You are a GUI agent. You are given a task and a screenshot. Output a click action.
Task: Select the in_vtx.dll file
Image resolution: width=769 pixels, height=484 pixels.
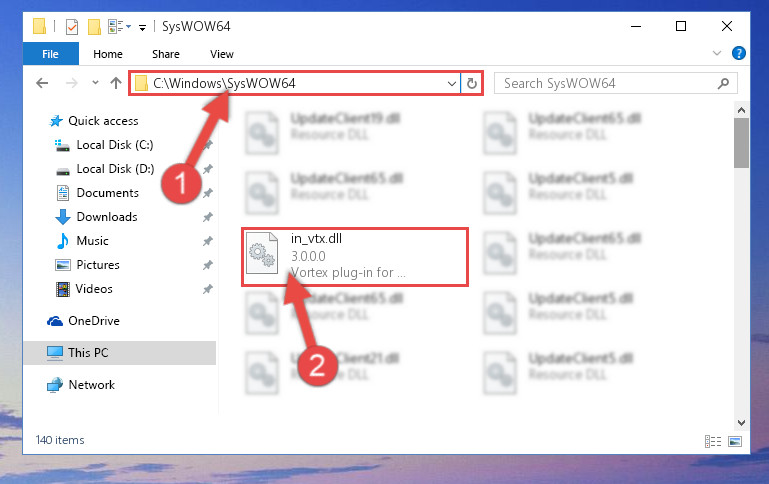pos(355,256)
